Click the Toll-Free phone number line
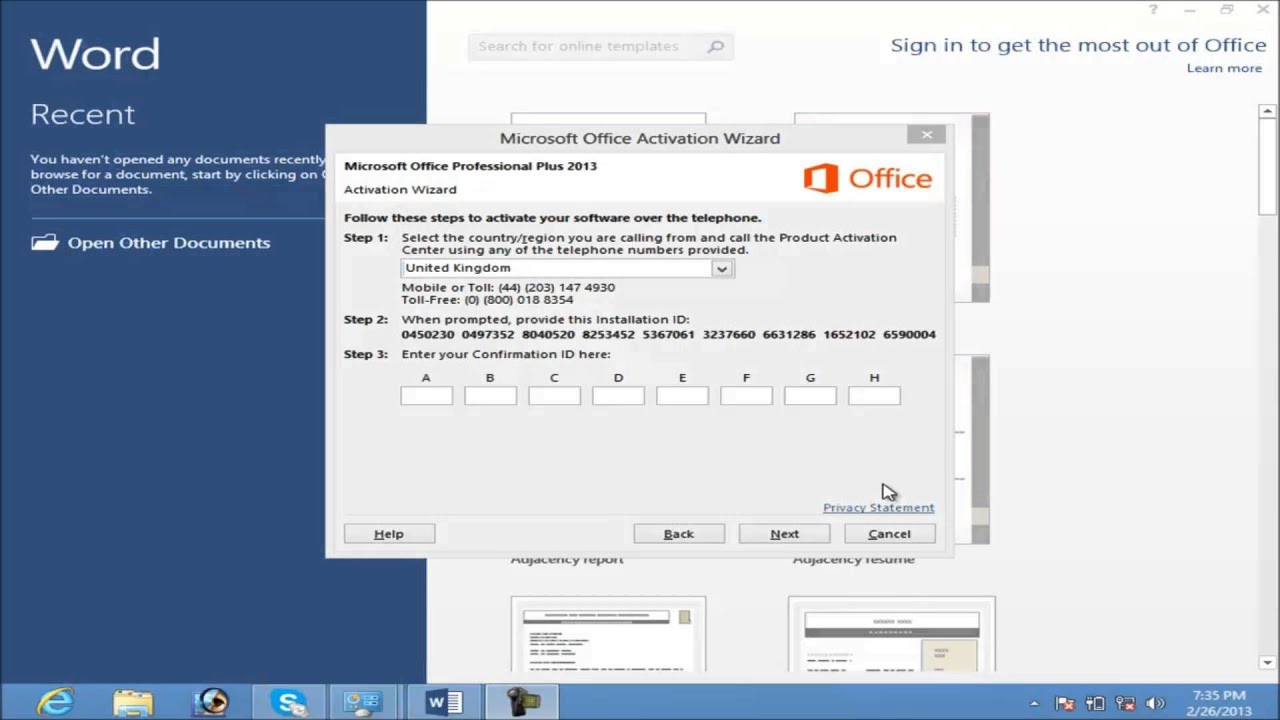This screenshot has width=1280, height=720. click(x=487, y=300)
